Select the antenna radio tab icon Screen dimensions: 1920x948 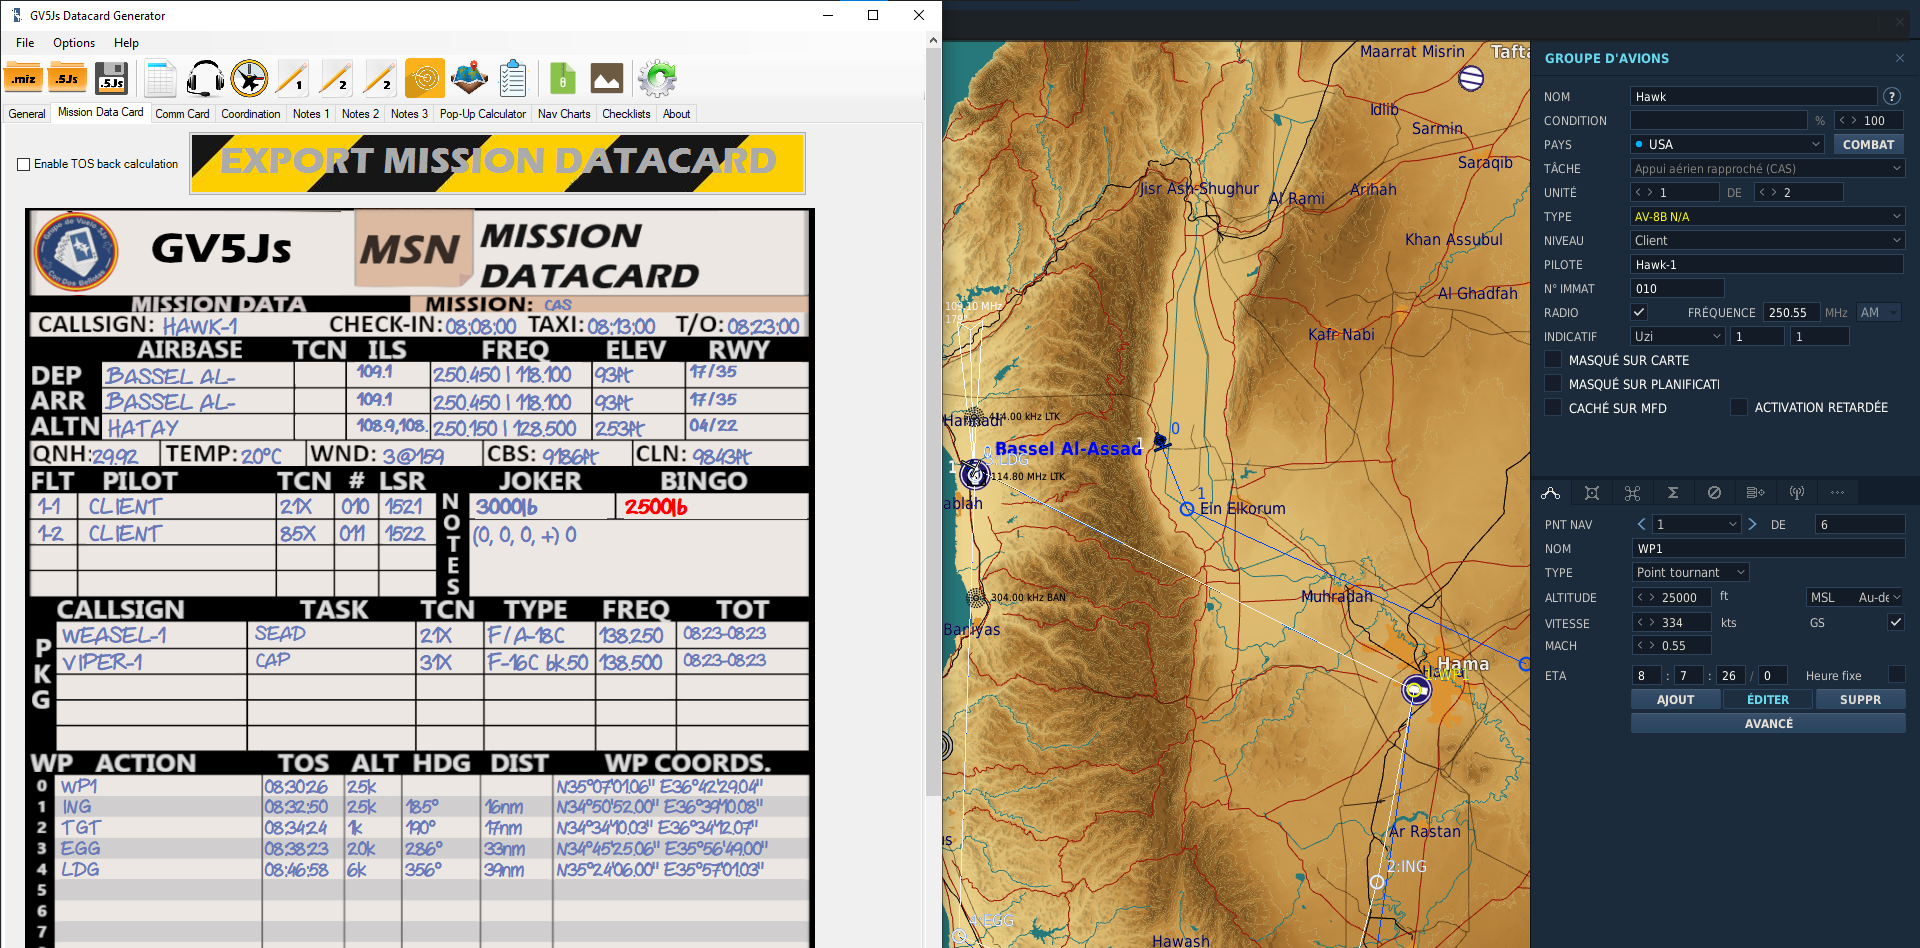tap(1797, 492)
